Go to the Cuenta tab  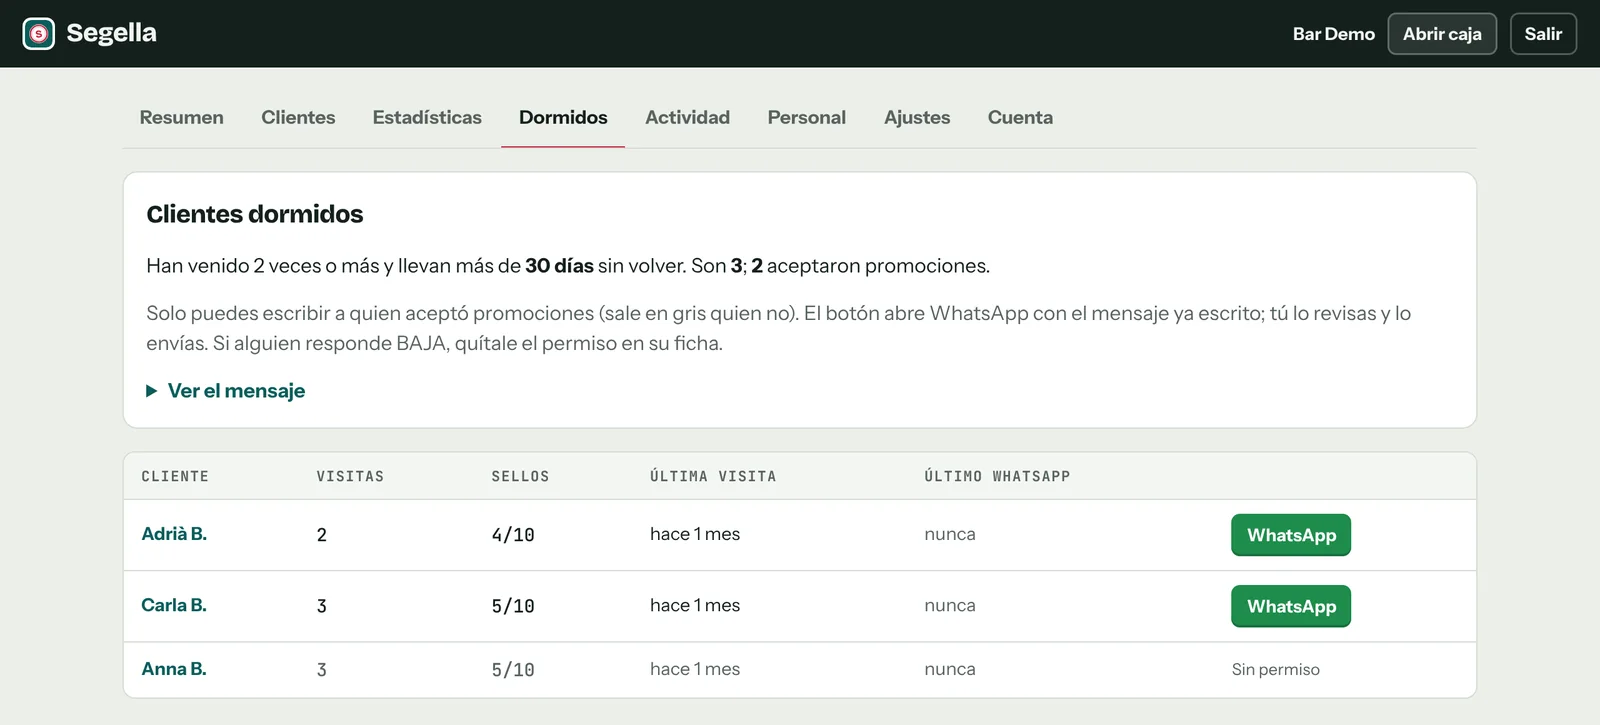point(1020,118)
